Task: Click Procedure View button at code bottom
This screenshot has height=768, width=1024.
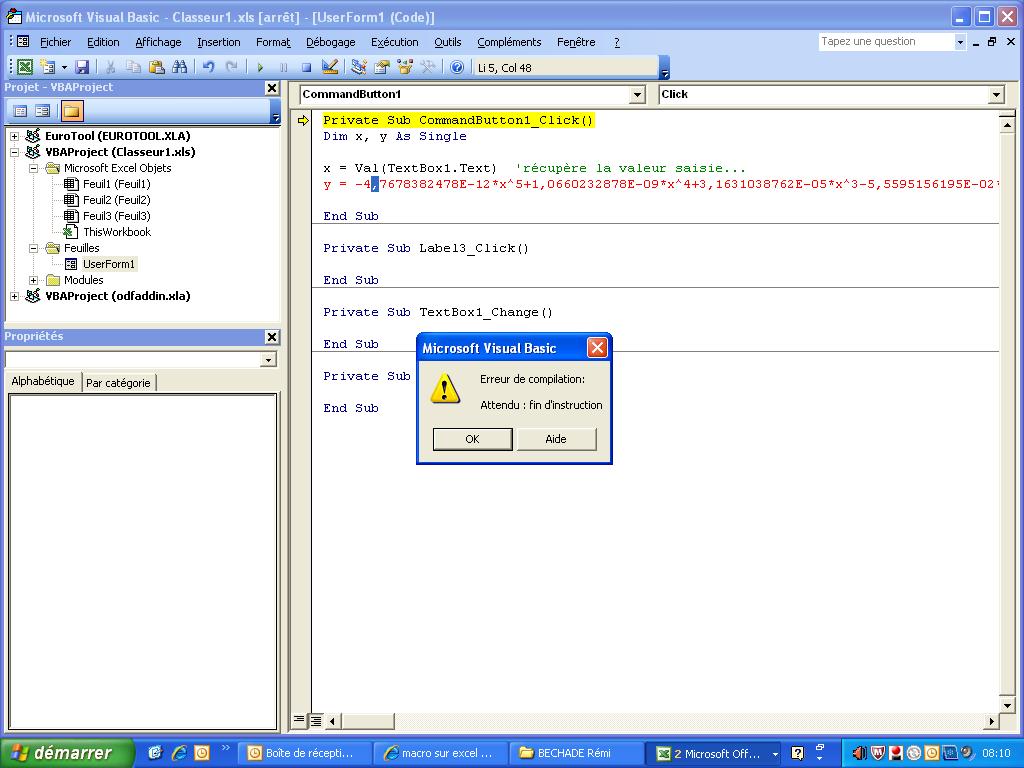Action: pyautogui.click(x=298, y=720)
